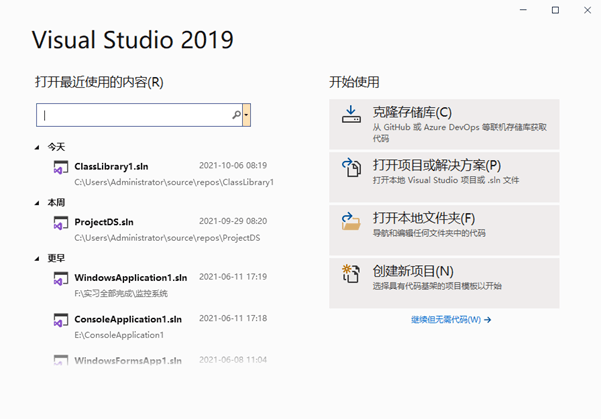This screenshot has height=419, width=601.
Task: Click the WindowsApplication1.sln solution icon
Action: pos(61,278)
